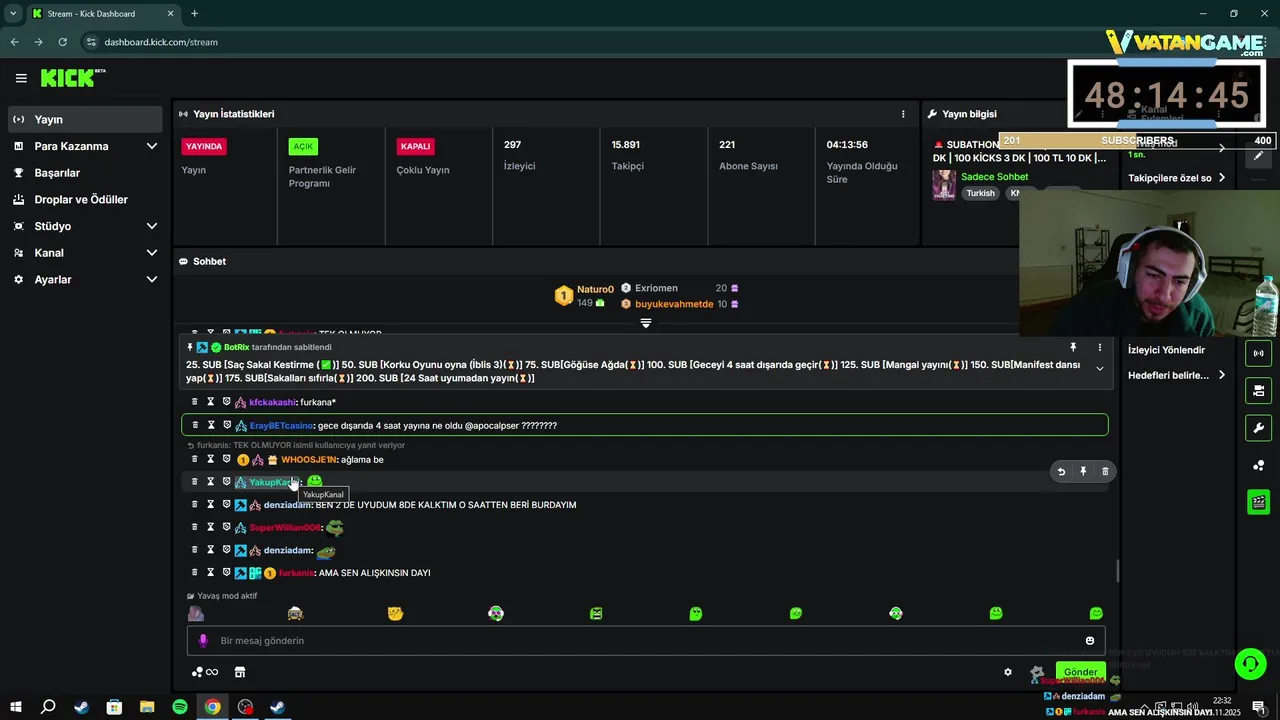The height and width of the screenshot is (720, 1280).
Task: Click the channel points infinity icon
Action: coord(205,672)
